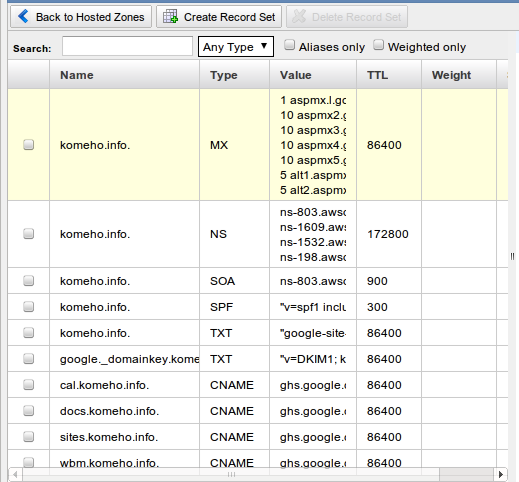Focus the Search input field
Viewport: 519px width, 482px height.
point(127,46)
